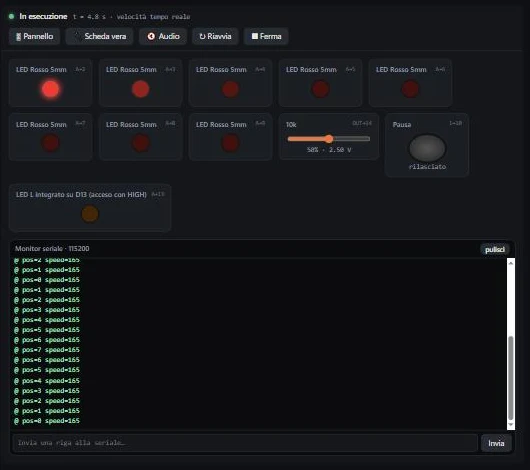Click the orange built-in D13 LED indicator
Image resolution: width=530 pixels, height=470 pixels.
point(90,214)
